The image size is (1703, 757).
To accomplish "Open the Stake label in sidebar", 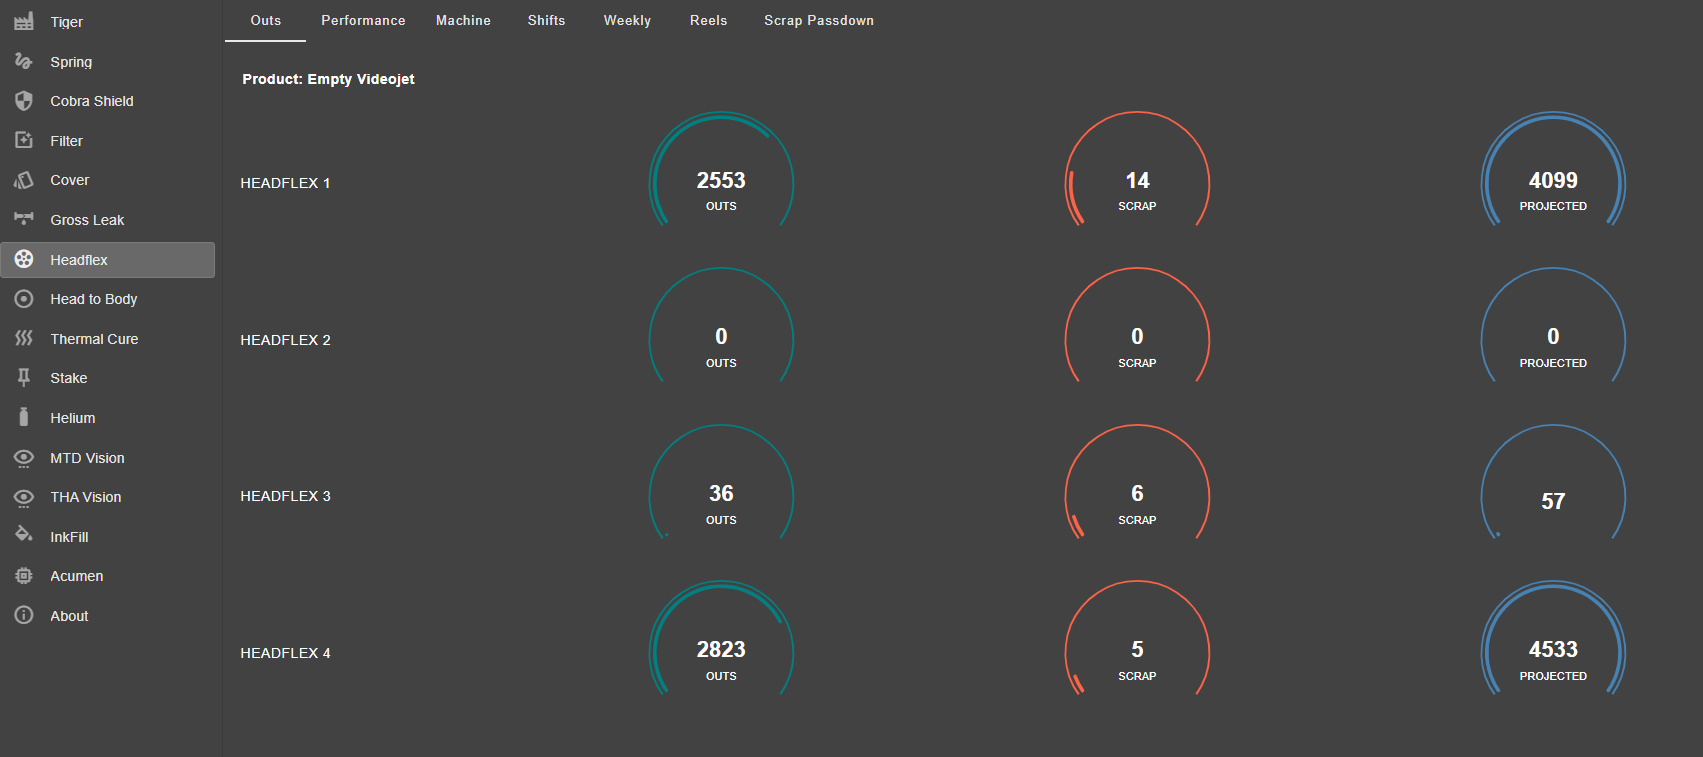I will point(69,378).
